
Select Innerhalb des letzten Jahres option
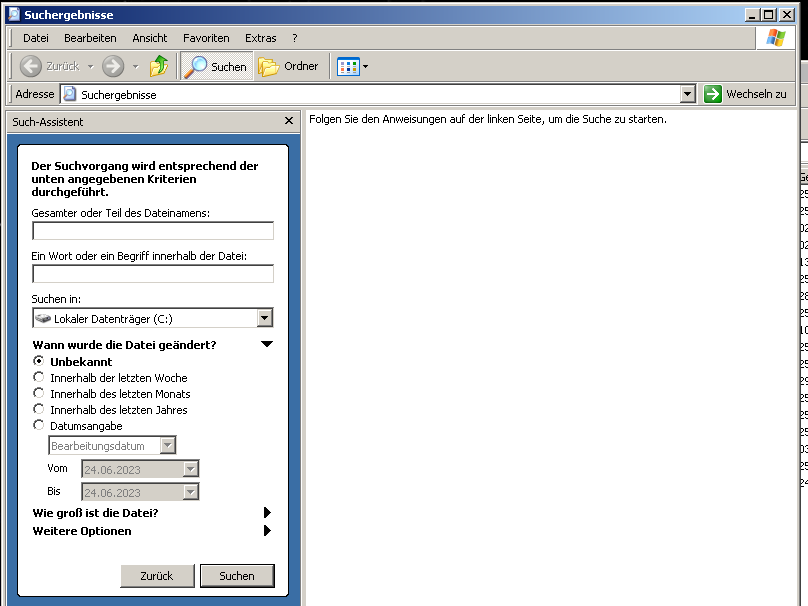39,409
